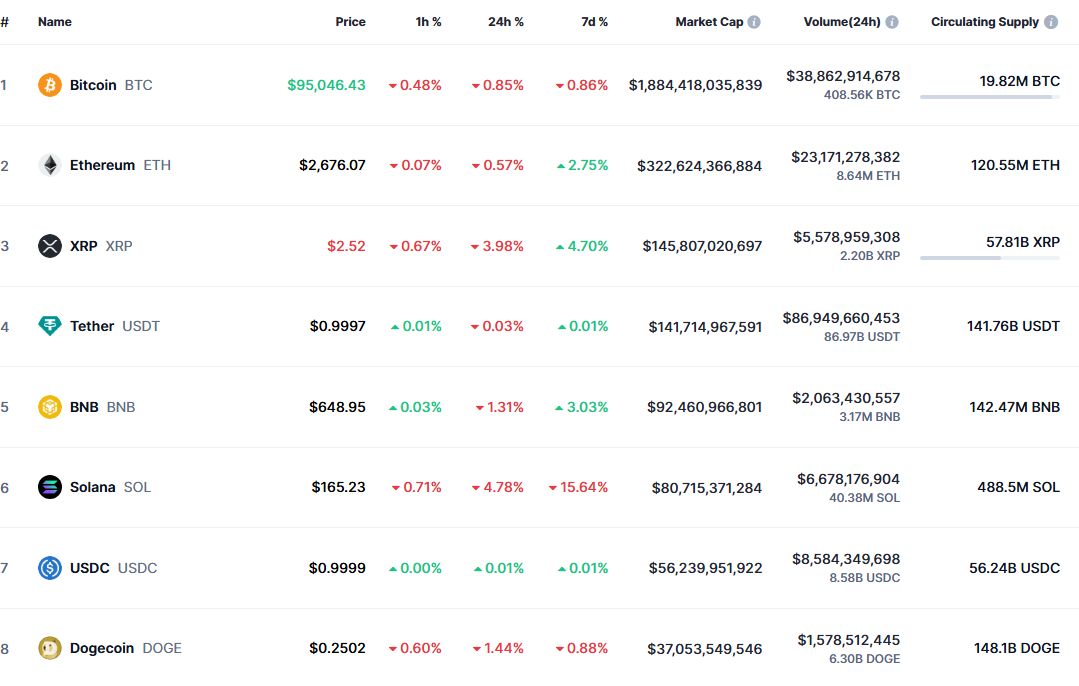1079x686 pixels.
Task: Click the Solana logo icon
Action: point(50,487)
